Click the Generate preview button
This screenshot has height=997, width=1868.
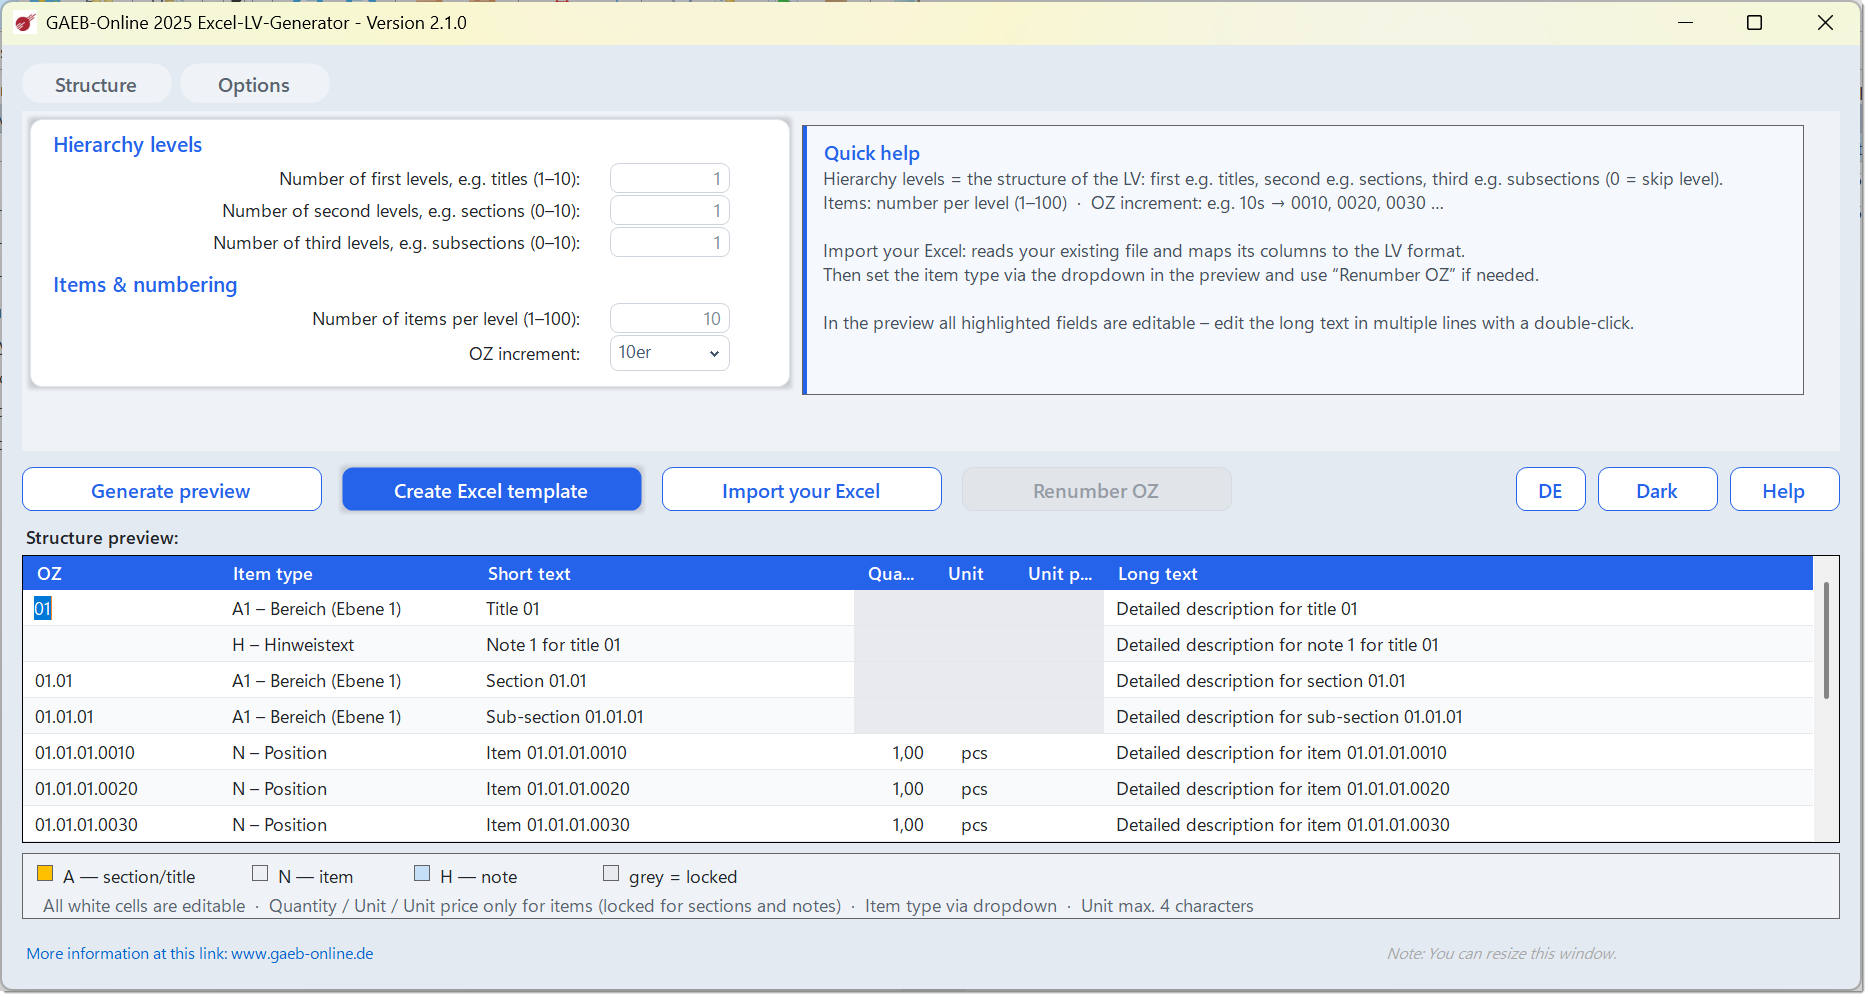pos(172,490)
